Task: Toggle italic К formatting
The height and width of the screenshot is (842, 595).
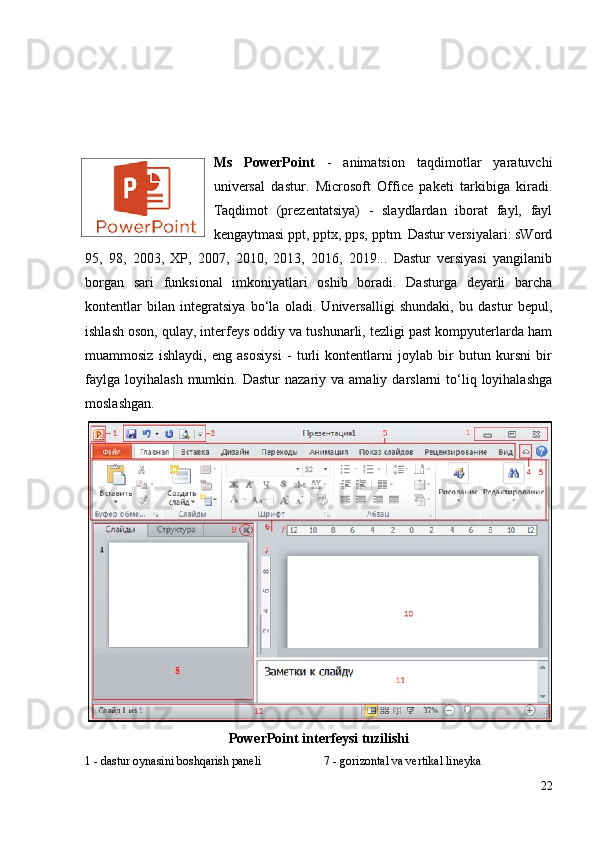Action: (x=250, y=484)
